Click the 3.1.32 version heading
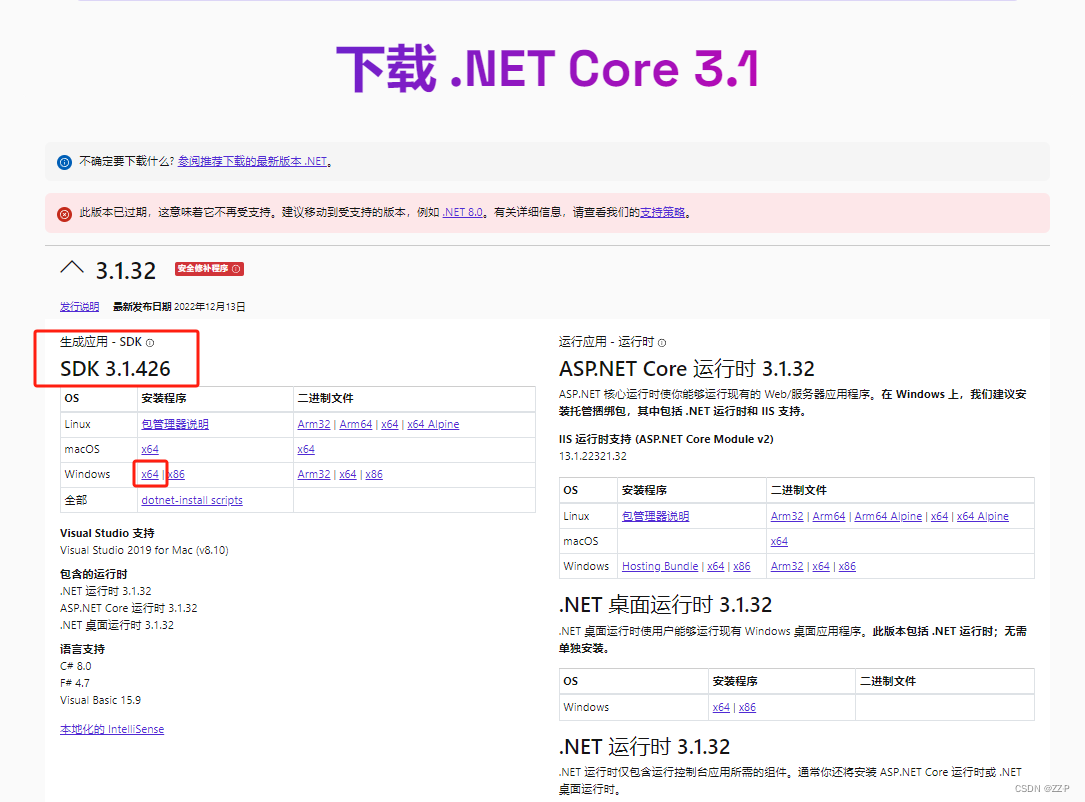 coord(126,271)
